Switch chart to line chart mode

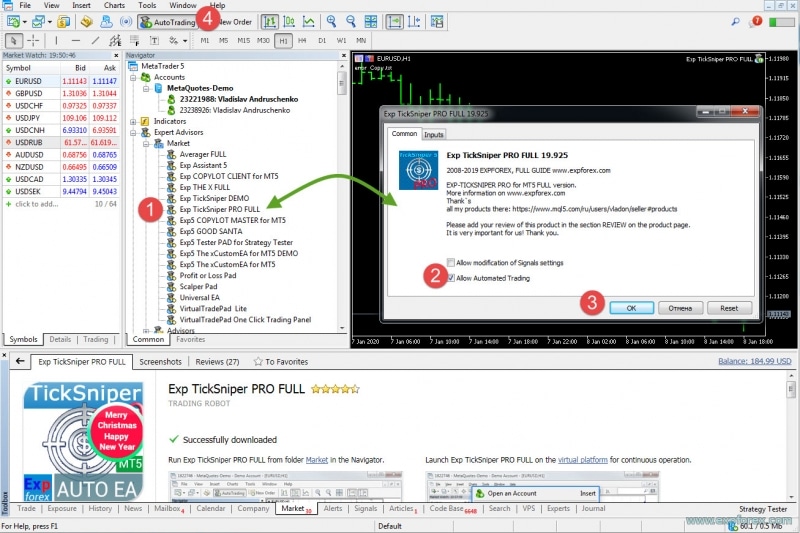pos(309,22)
